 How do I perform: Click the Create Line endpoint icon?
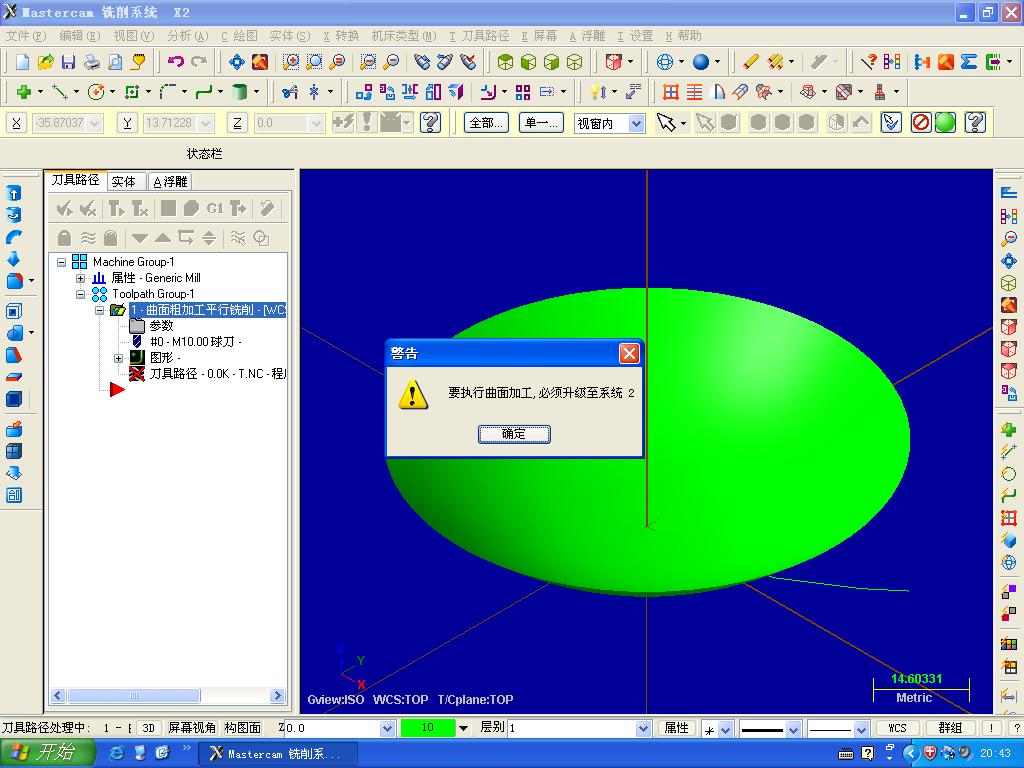[x=60, y=92]
